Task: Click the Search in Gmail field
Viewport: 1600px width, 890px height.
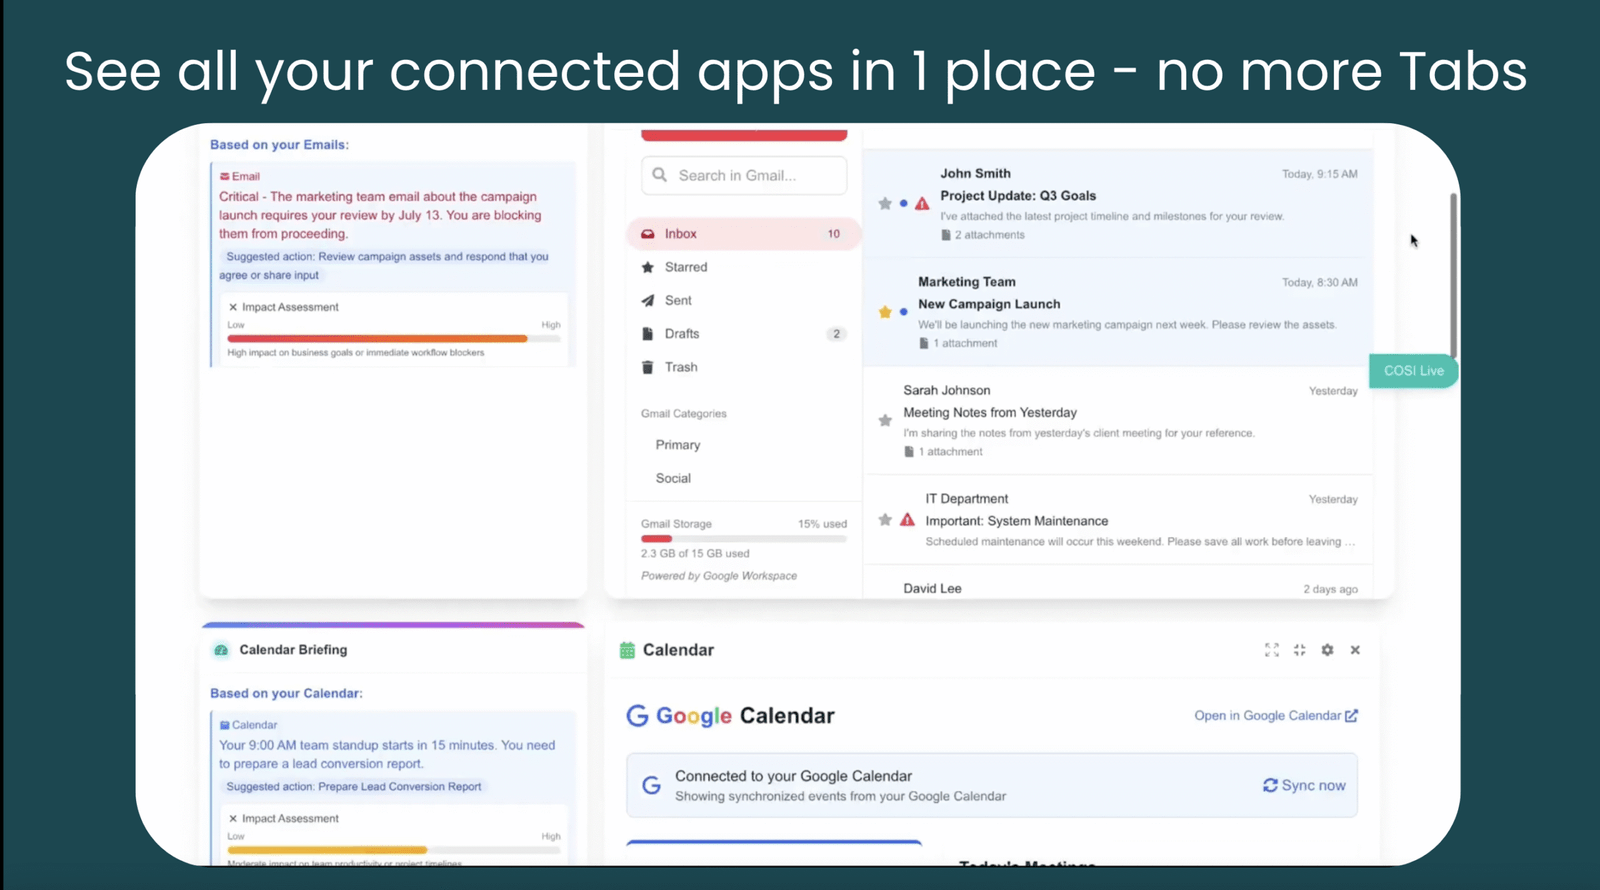Action: (x=744, y=175)
